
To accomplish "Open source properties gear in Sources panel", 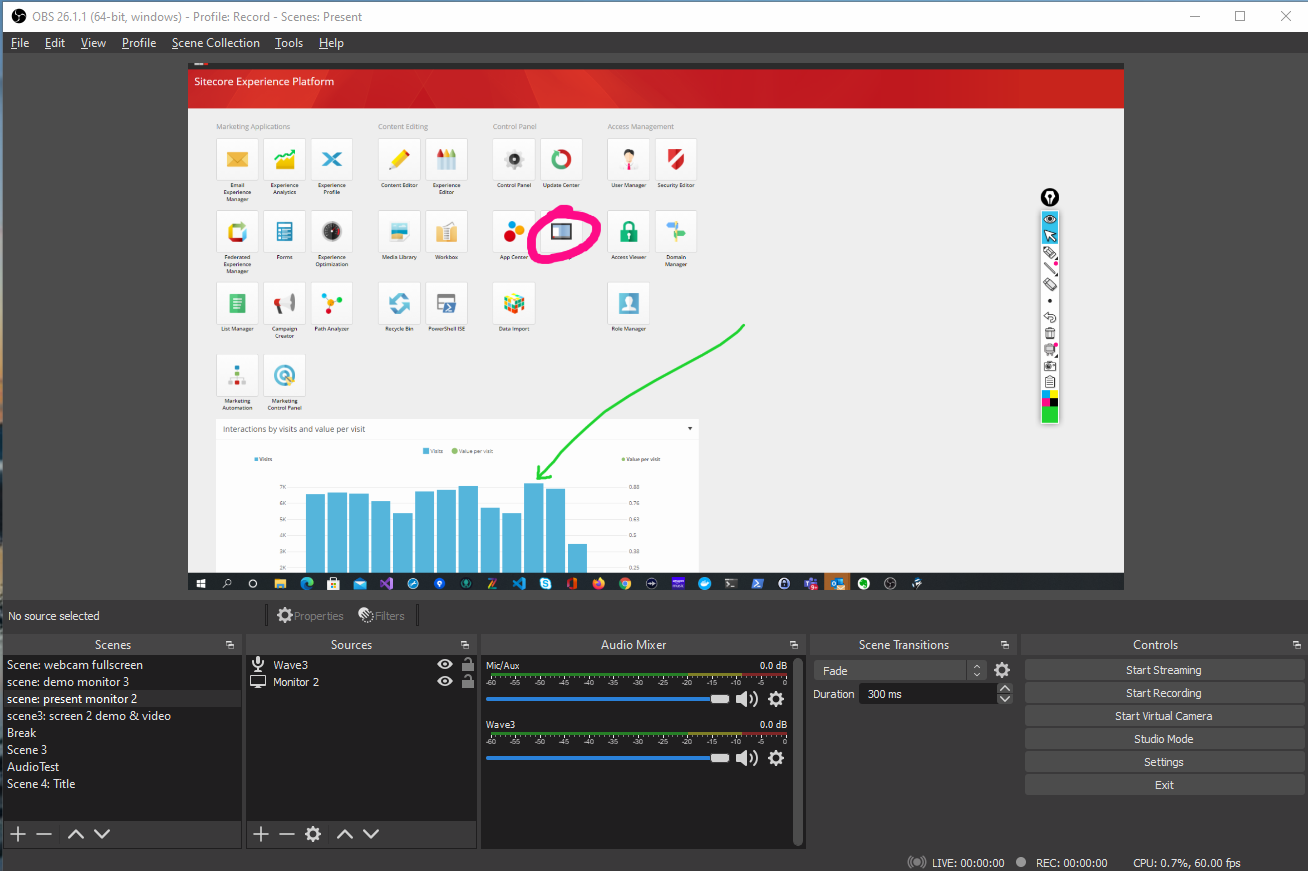I will 313,834.
